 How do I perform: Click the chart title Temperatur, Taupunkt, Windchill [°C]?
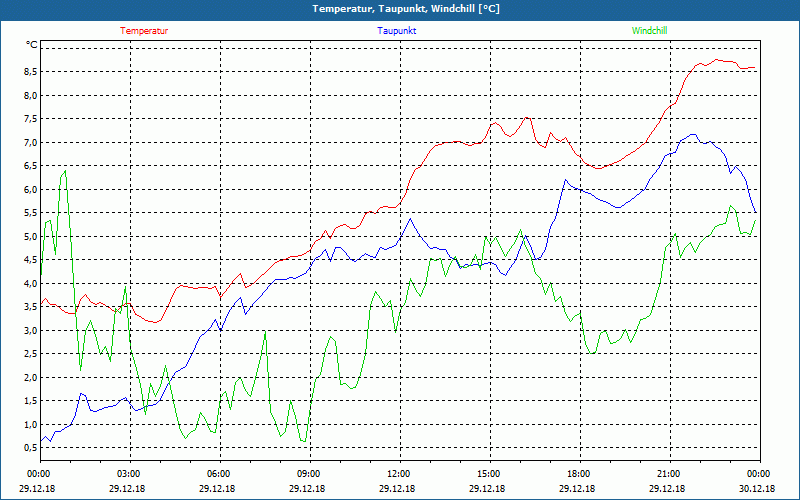pyautogui.click(x=406, y=9)
